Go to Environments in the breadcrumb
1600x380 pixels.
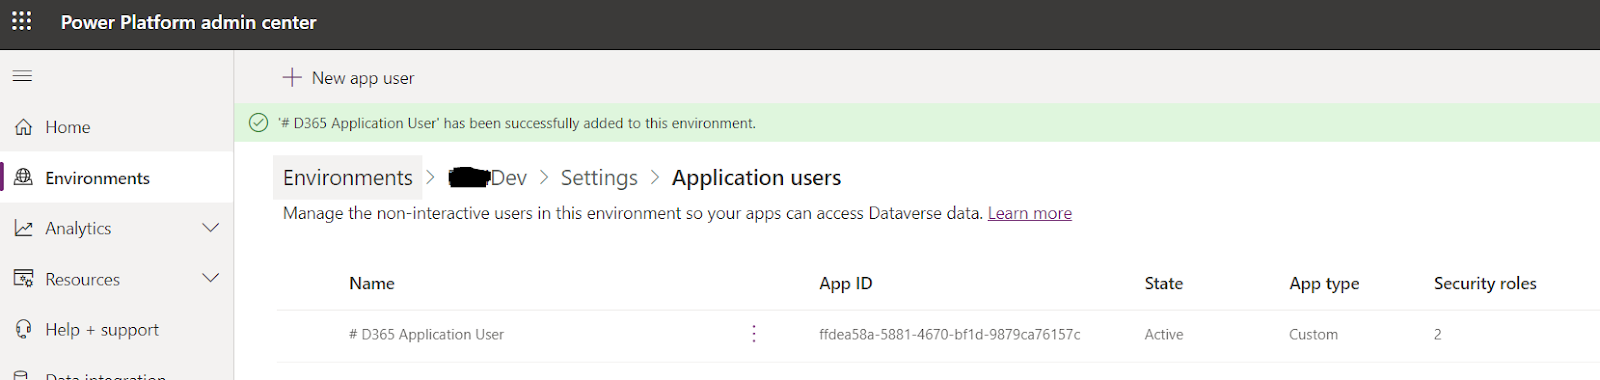(348, 177)
